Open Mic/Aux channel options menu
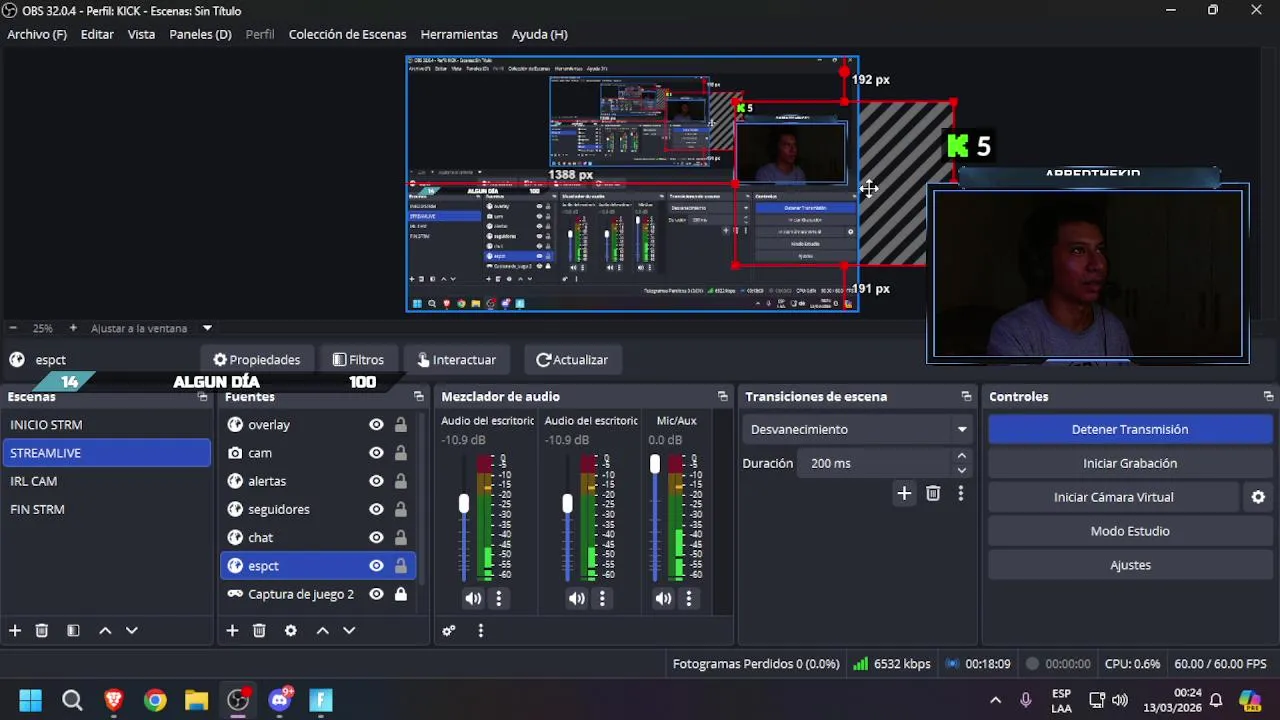The height and width of the screenshot is (720, 1280). coord(688,598)
